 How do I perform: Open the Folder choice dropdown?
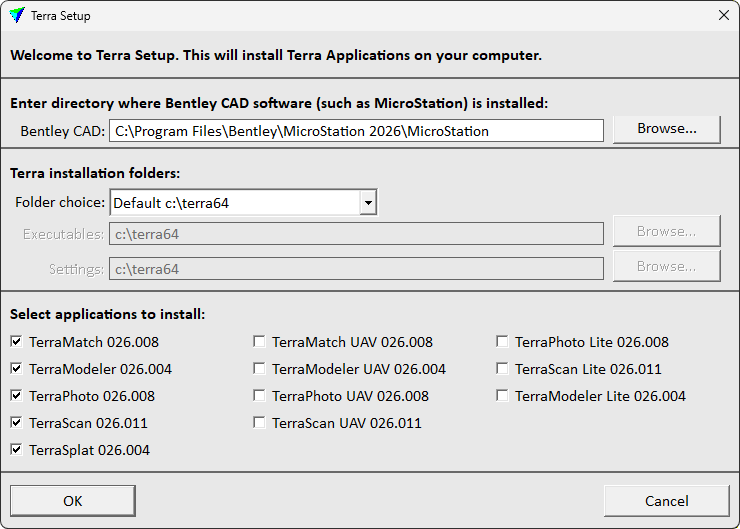244,203
